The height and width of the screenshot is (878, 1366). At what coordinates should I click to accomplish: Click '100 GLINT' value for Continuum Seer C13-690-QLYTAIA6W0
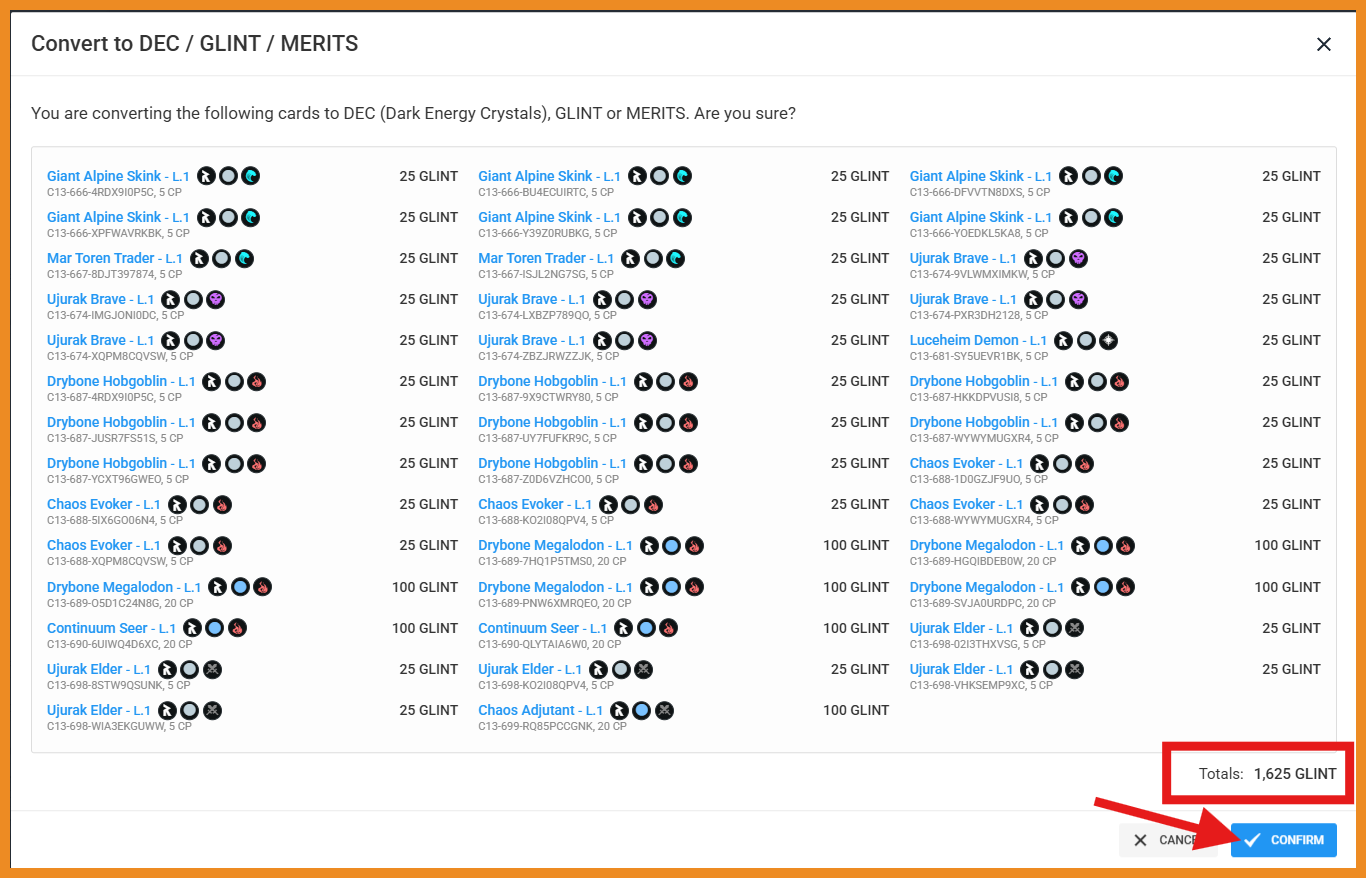tap(856, 628)
